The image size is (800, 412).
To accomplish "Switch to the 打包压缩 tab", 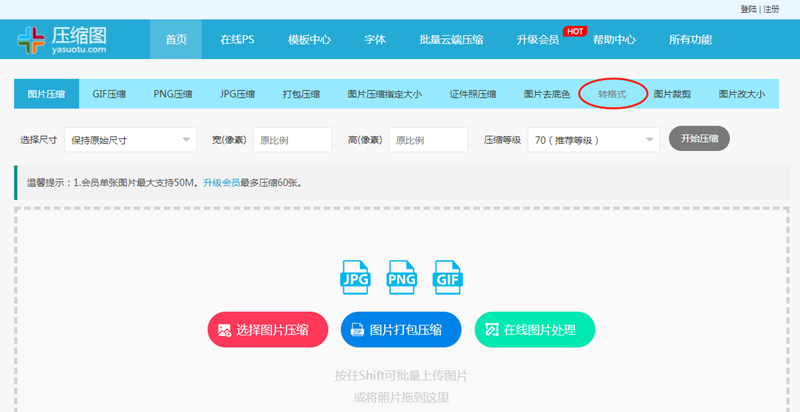I will pos(302,94).
